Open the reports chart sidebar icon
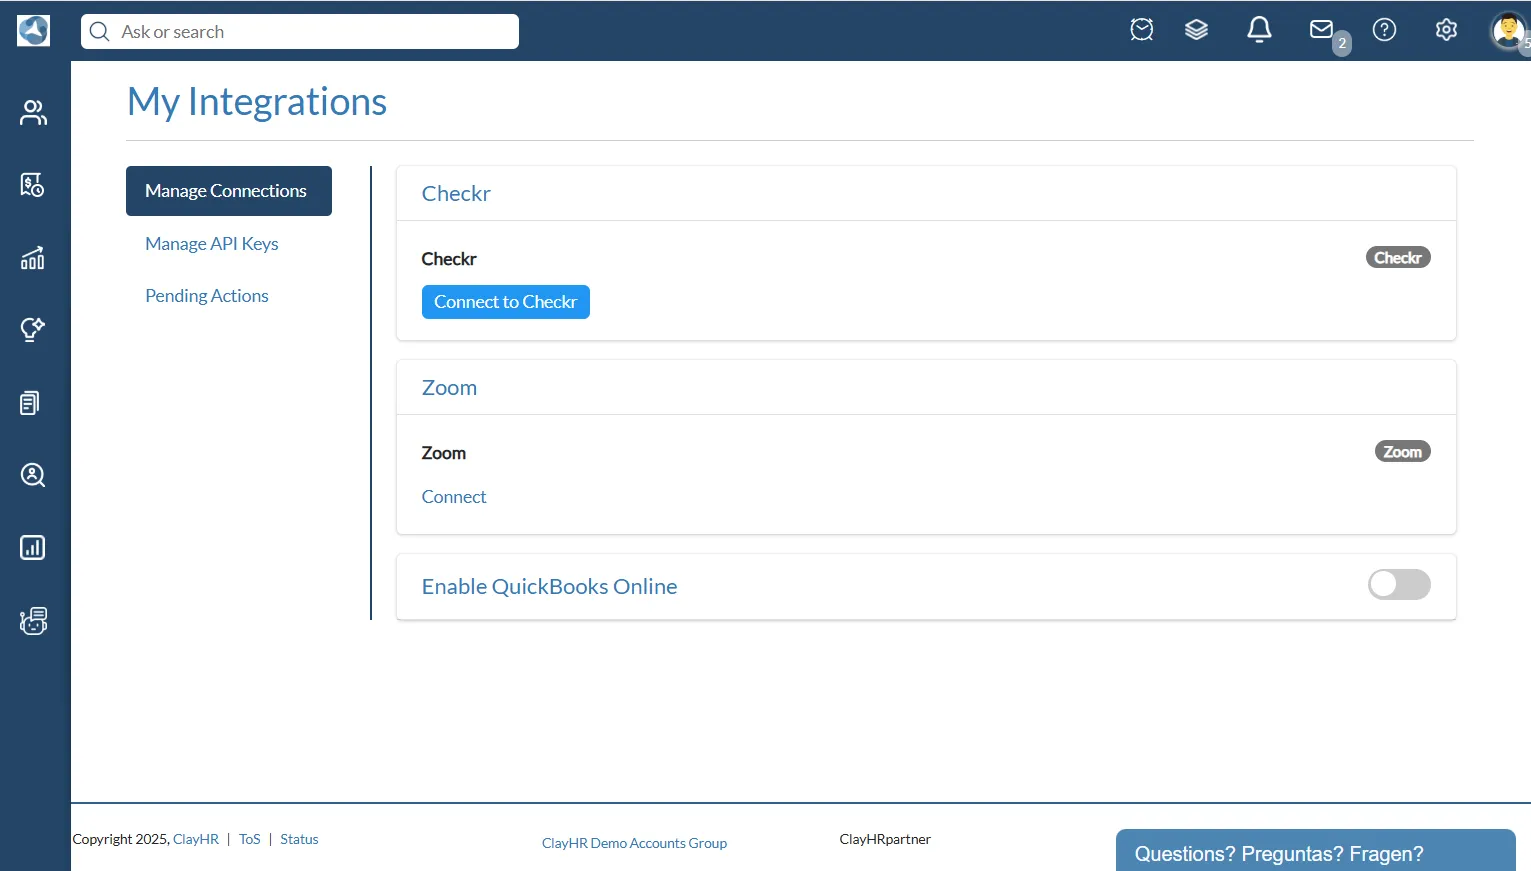1531x871 pixels. pos(33,547)
